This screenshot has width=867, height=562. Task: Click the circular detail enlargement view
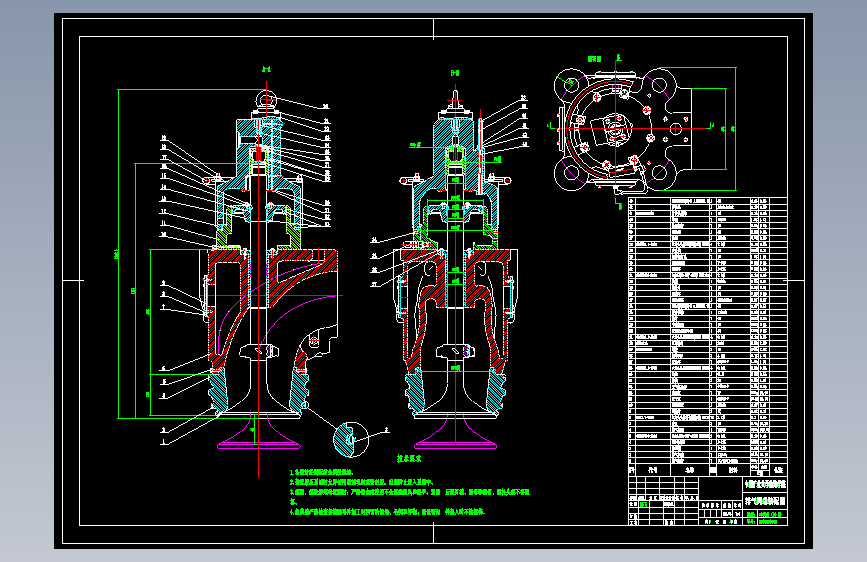click(351, 440)
